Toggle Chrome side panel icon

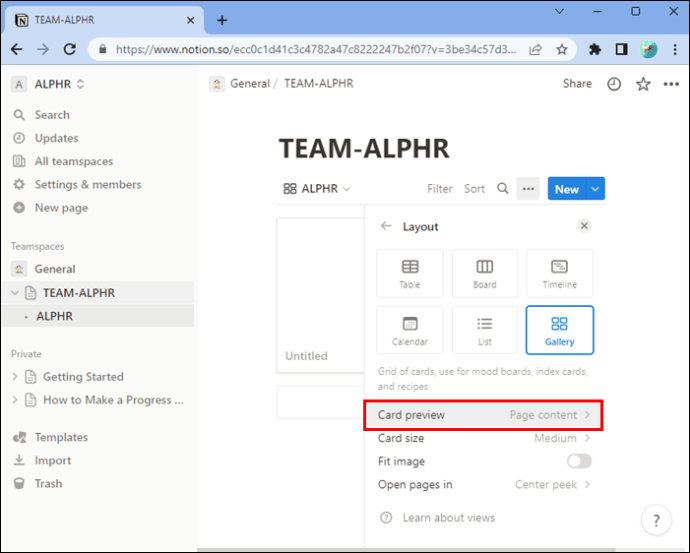click(621, 49)
